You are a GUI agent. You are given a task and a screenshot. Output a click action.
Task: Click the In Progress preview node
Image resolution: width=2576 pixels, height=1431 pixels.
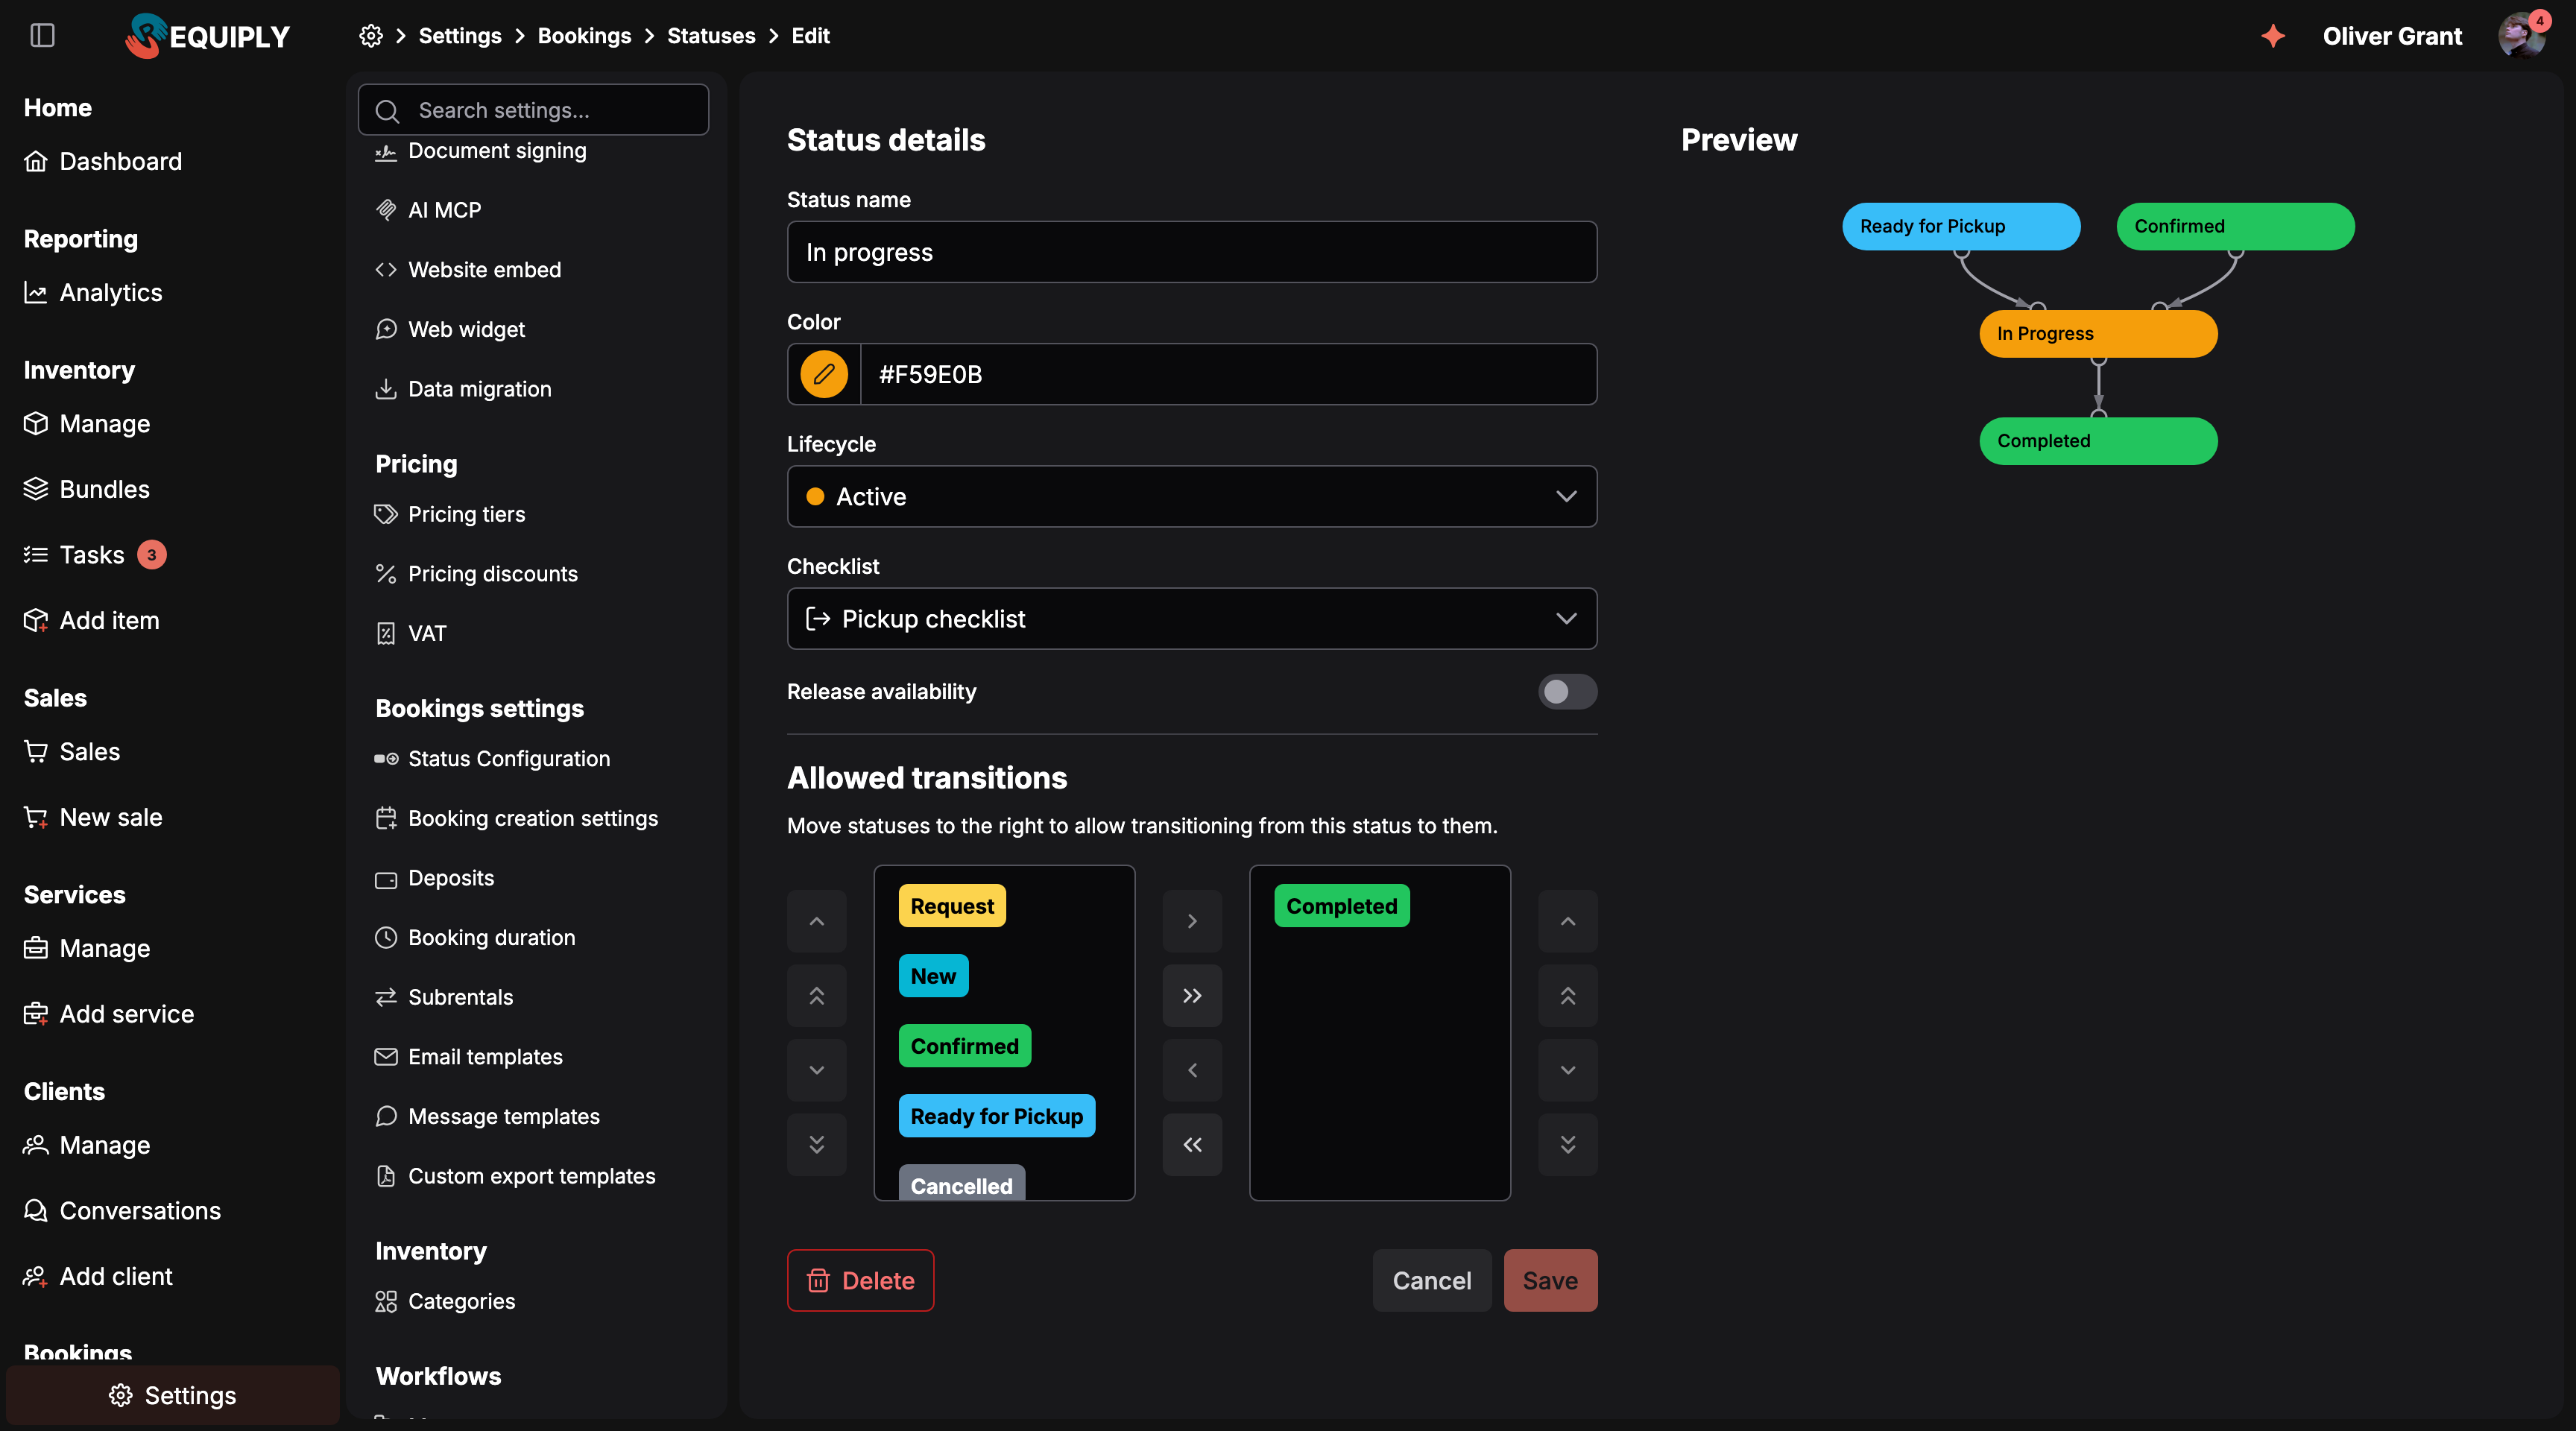click(x=2098, y=333)
